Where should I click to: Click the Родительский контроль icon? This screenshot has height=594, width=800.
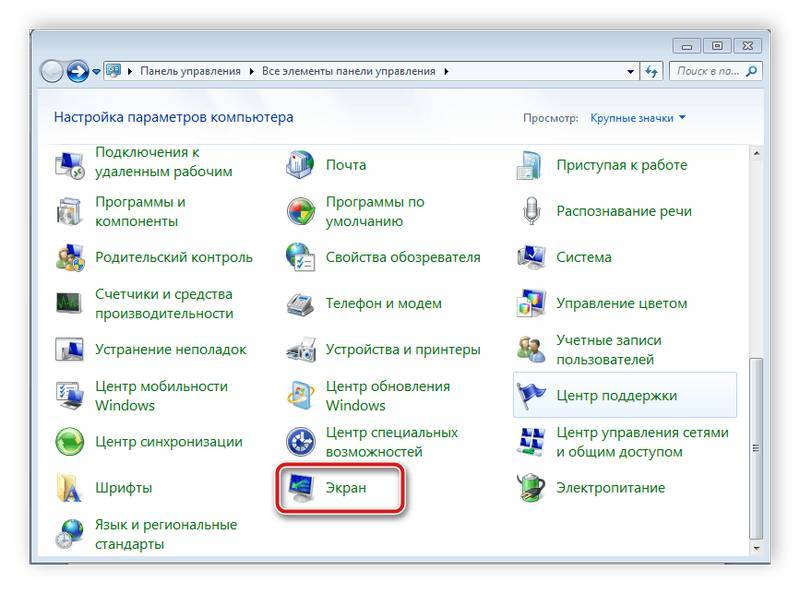click(69, 257)
